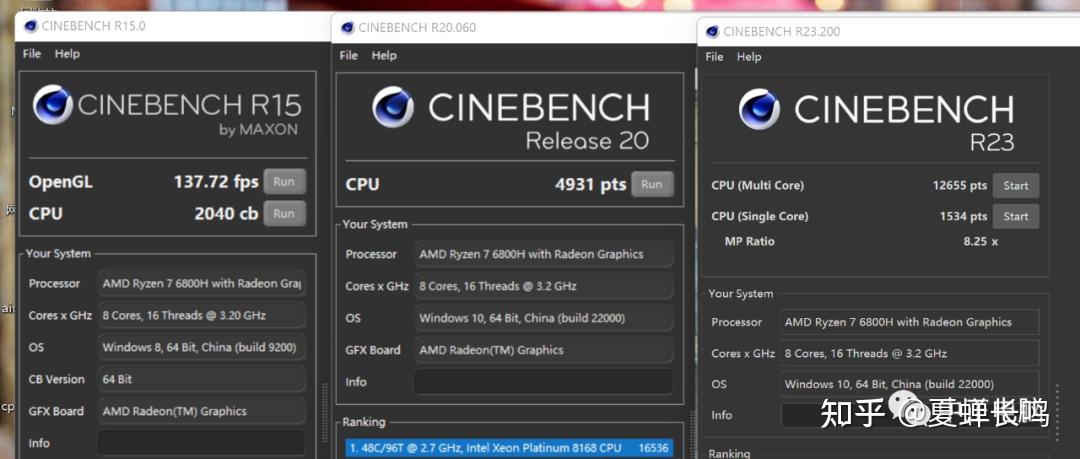Screen dimensions: 1080x459
Task: Click the Info field in Cinebench R20
Action: point(543,382)
